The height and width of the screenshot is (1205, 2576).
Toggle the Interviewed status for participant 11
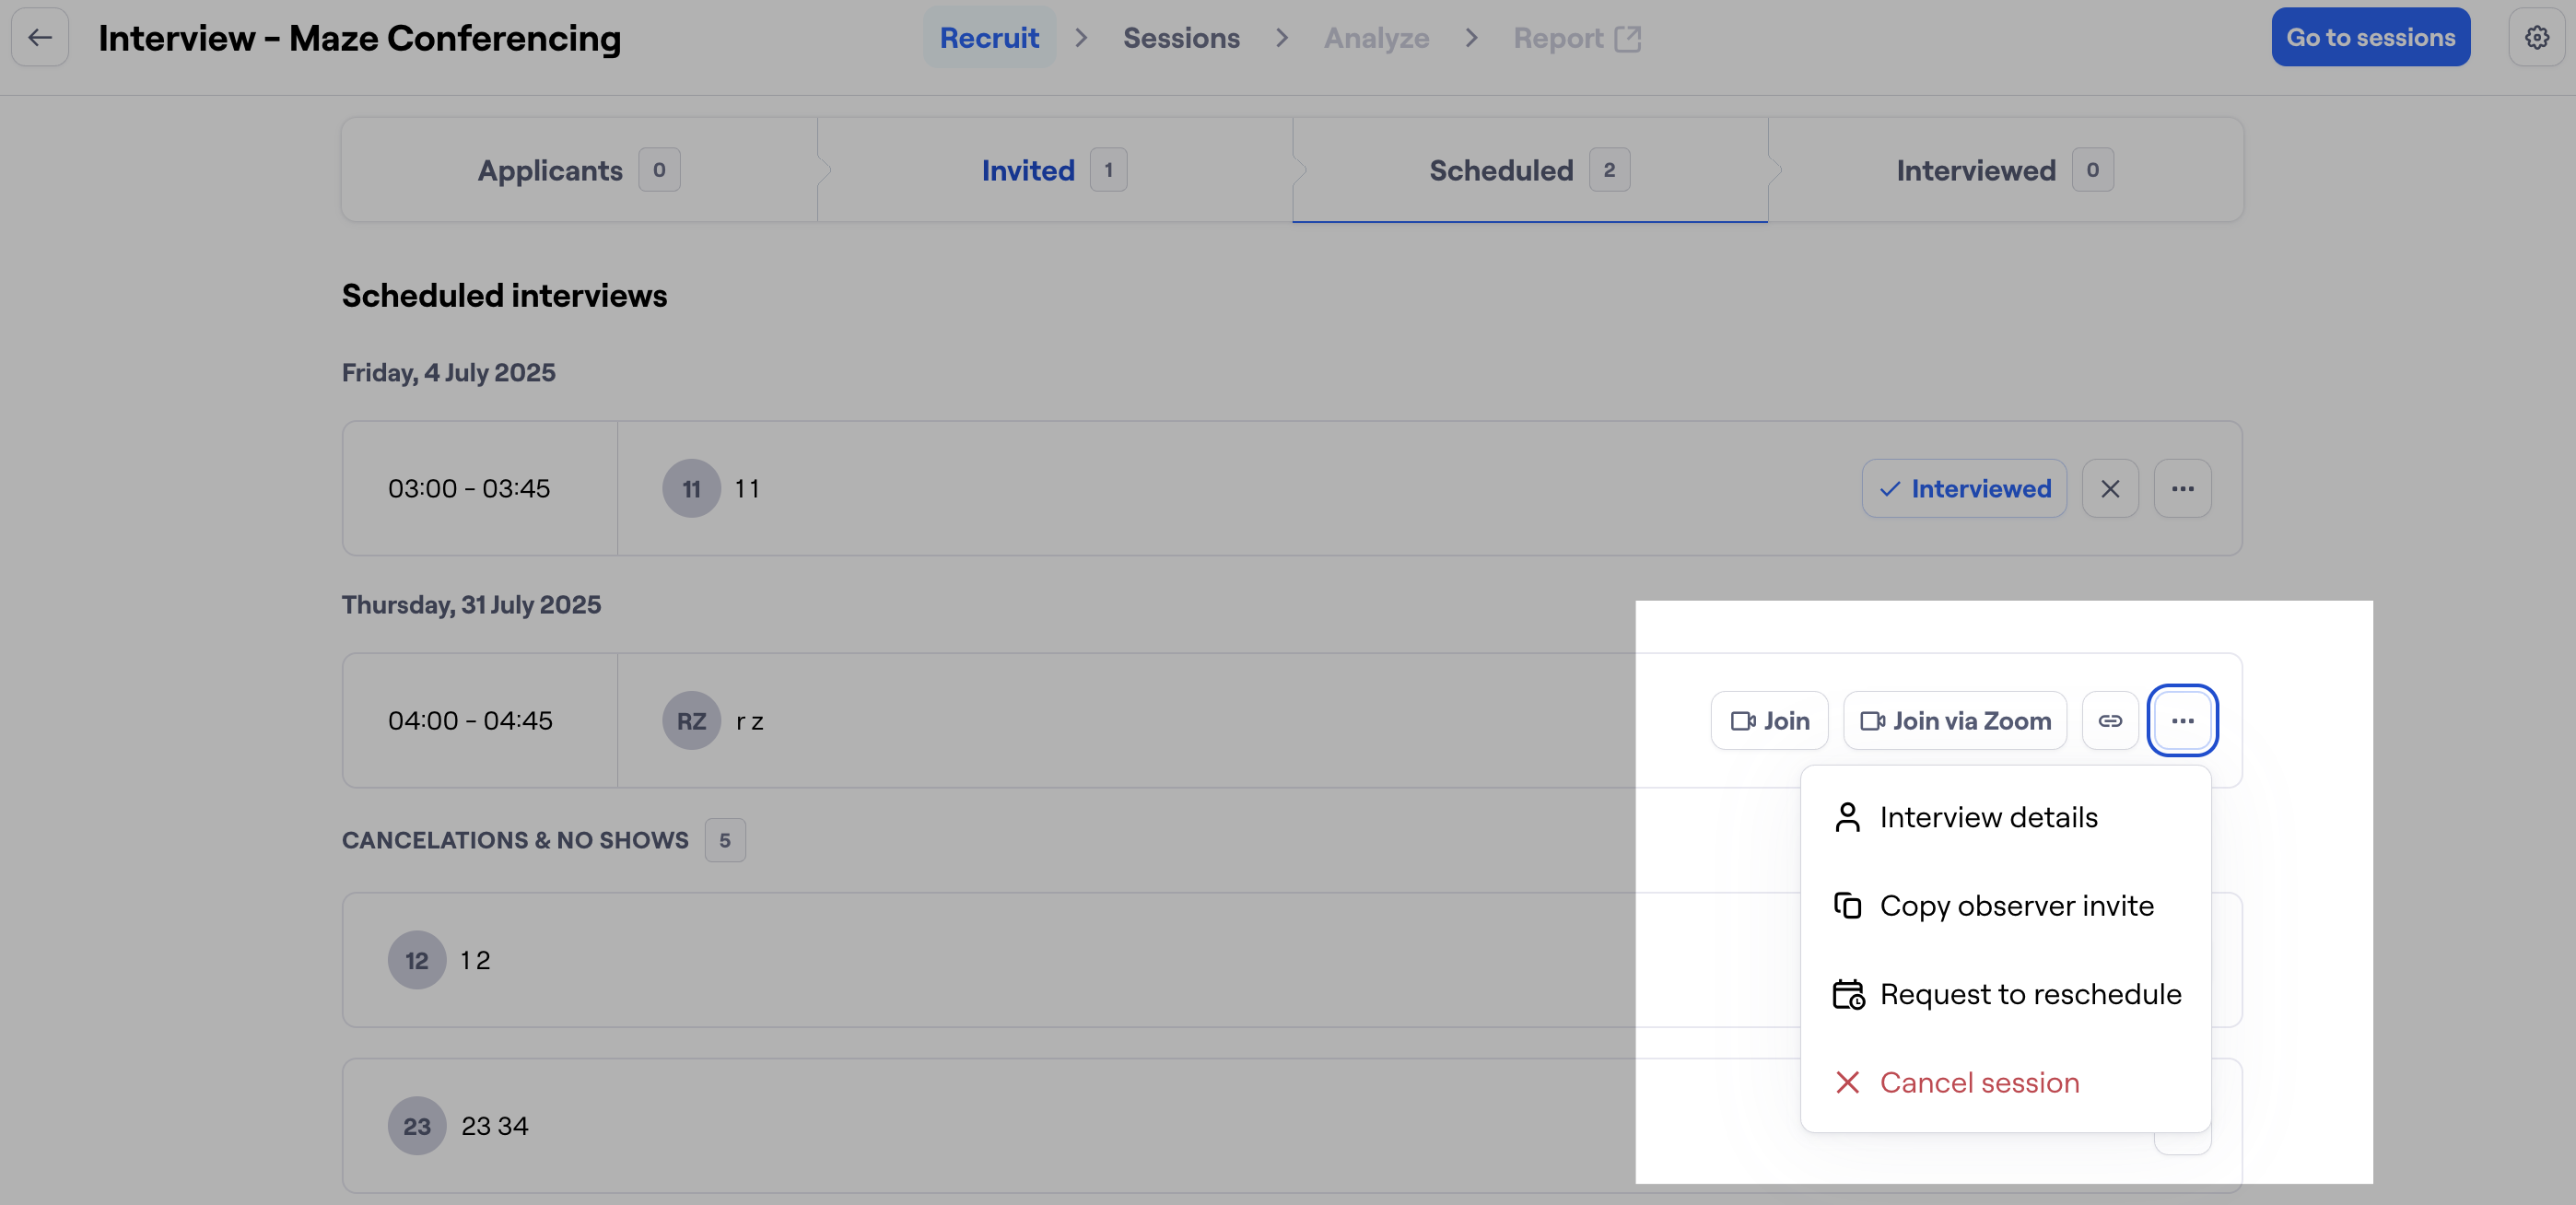1964,489
